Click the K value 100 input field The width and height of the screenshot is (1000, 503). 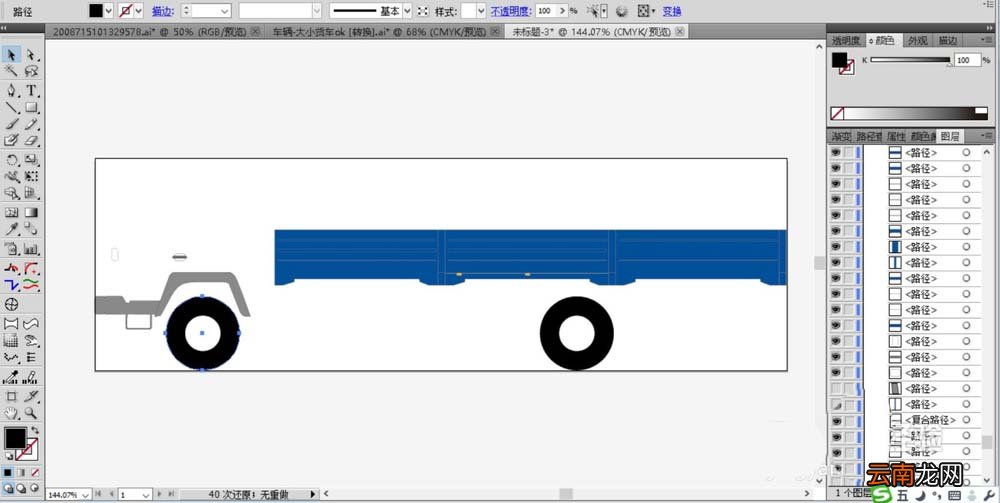966,60
